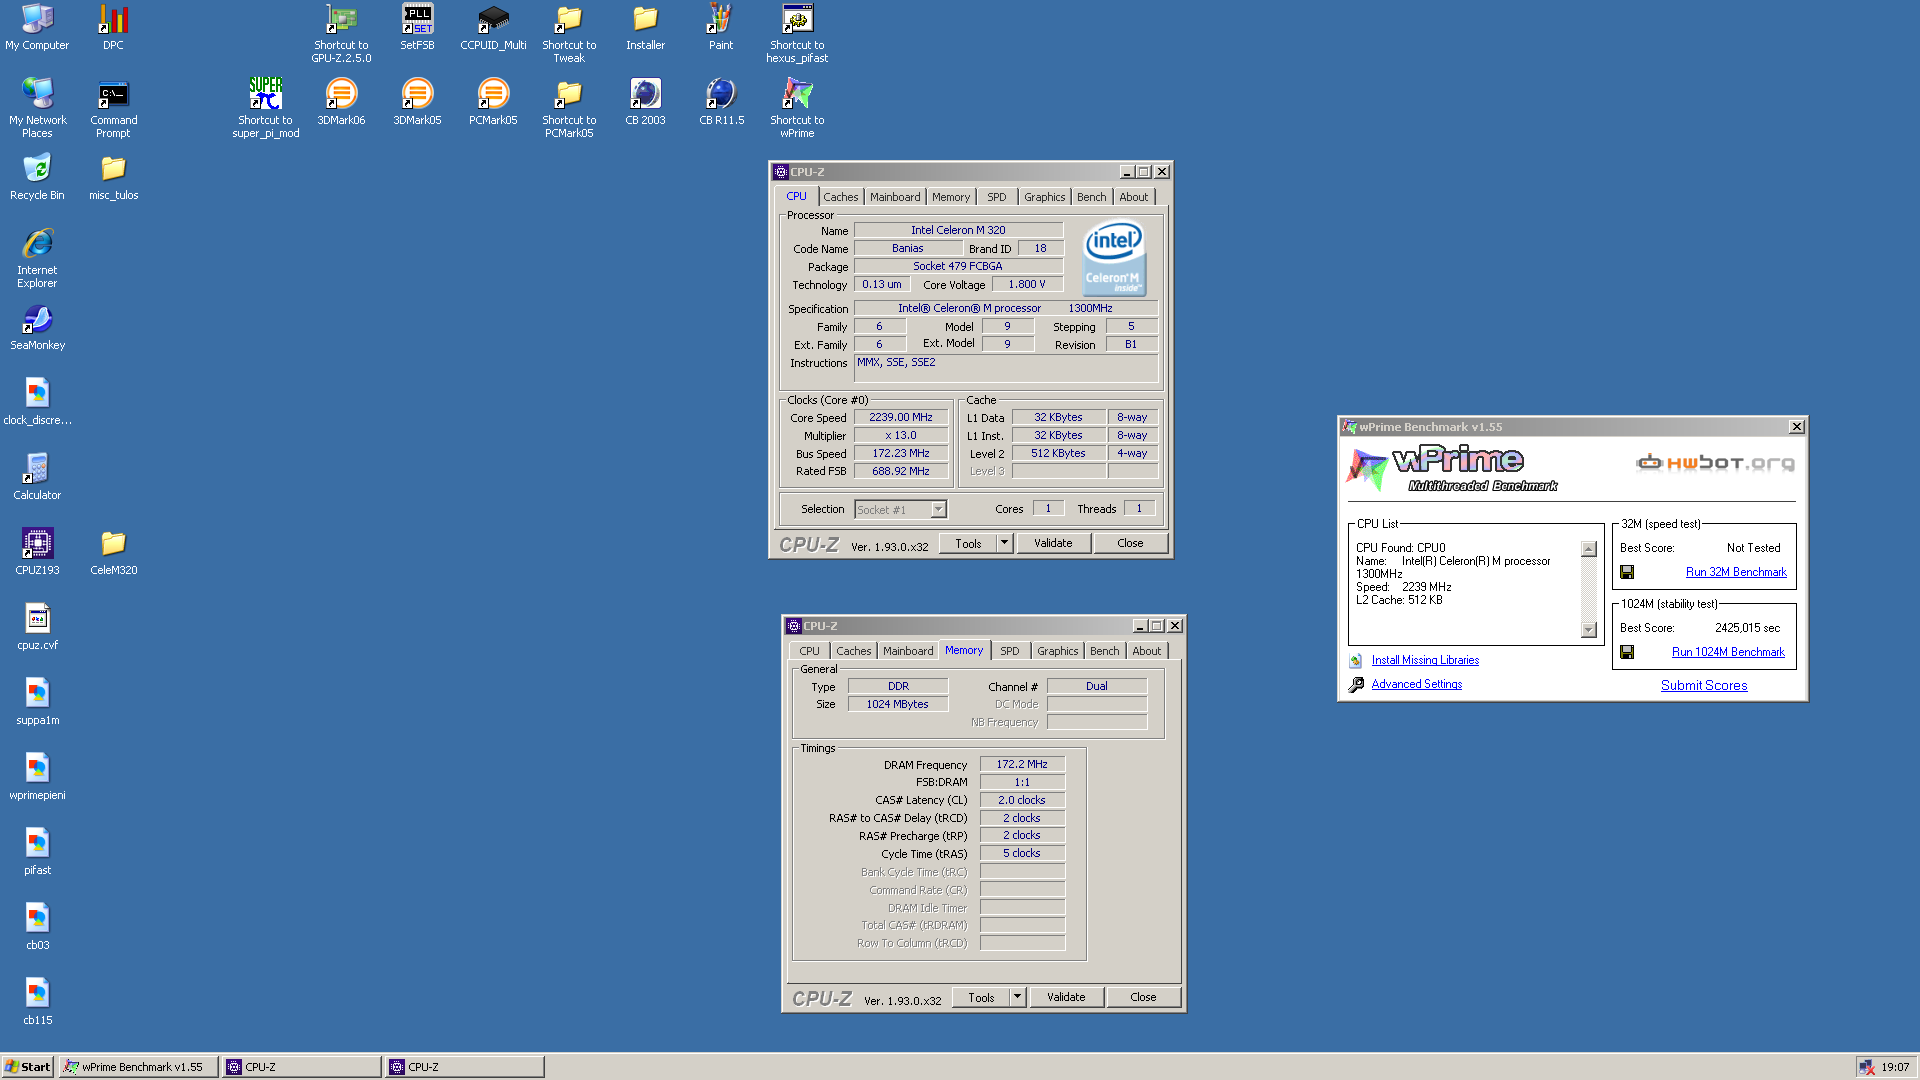1920x1080 pixels.
Task: Click CPU List scrollbar up arrow
Action: coord(1588,549)
